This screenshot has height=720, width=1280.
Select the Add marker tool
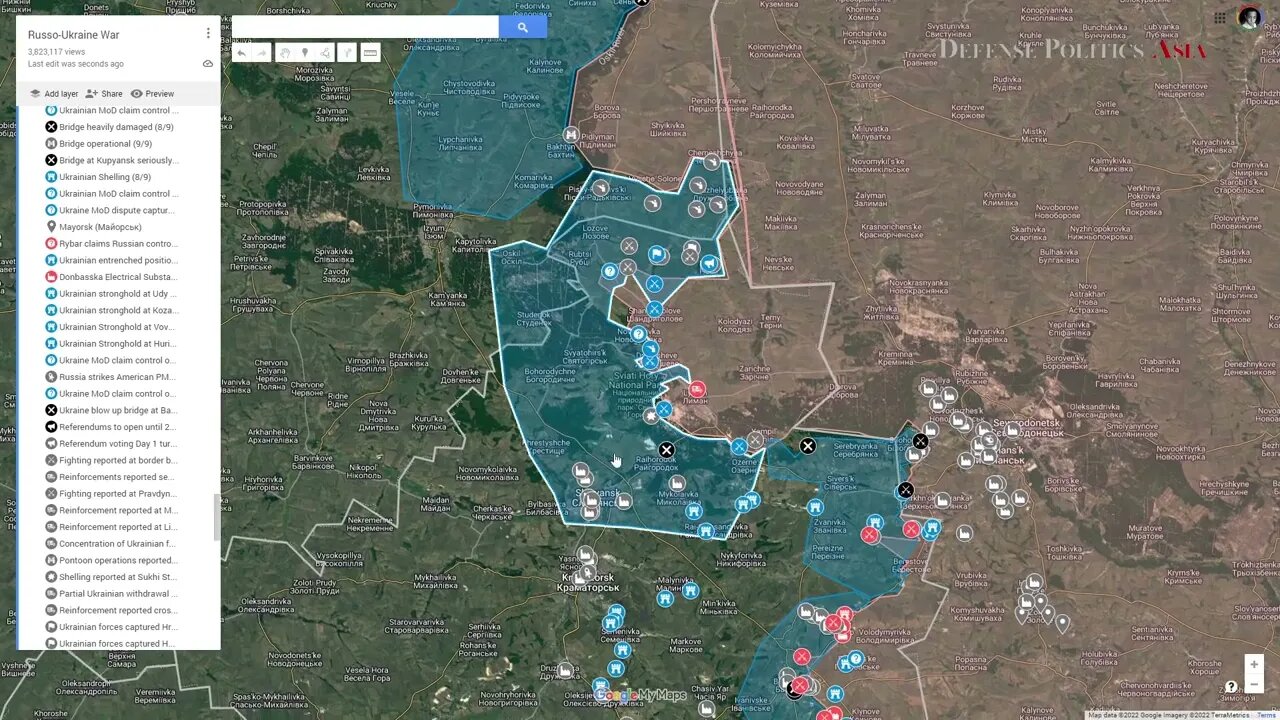pos(305,53)
